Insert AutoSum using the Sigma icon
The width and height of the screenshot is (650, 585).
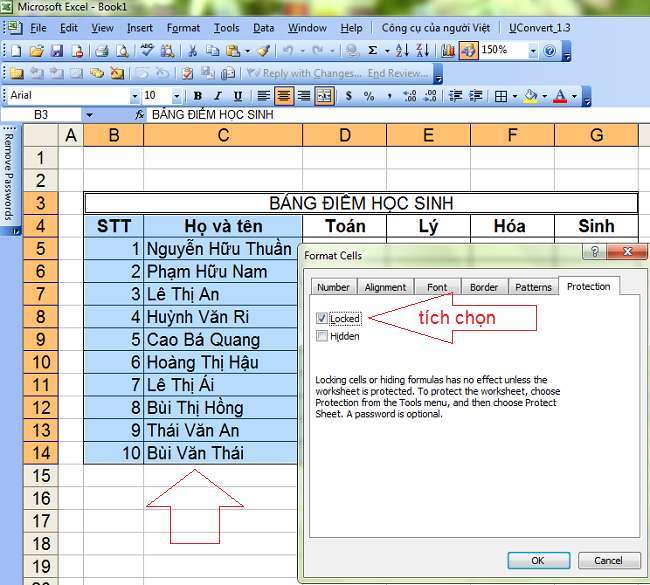373,51
